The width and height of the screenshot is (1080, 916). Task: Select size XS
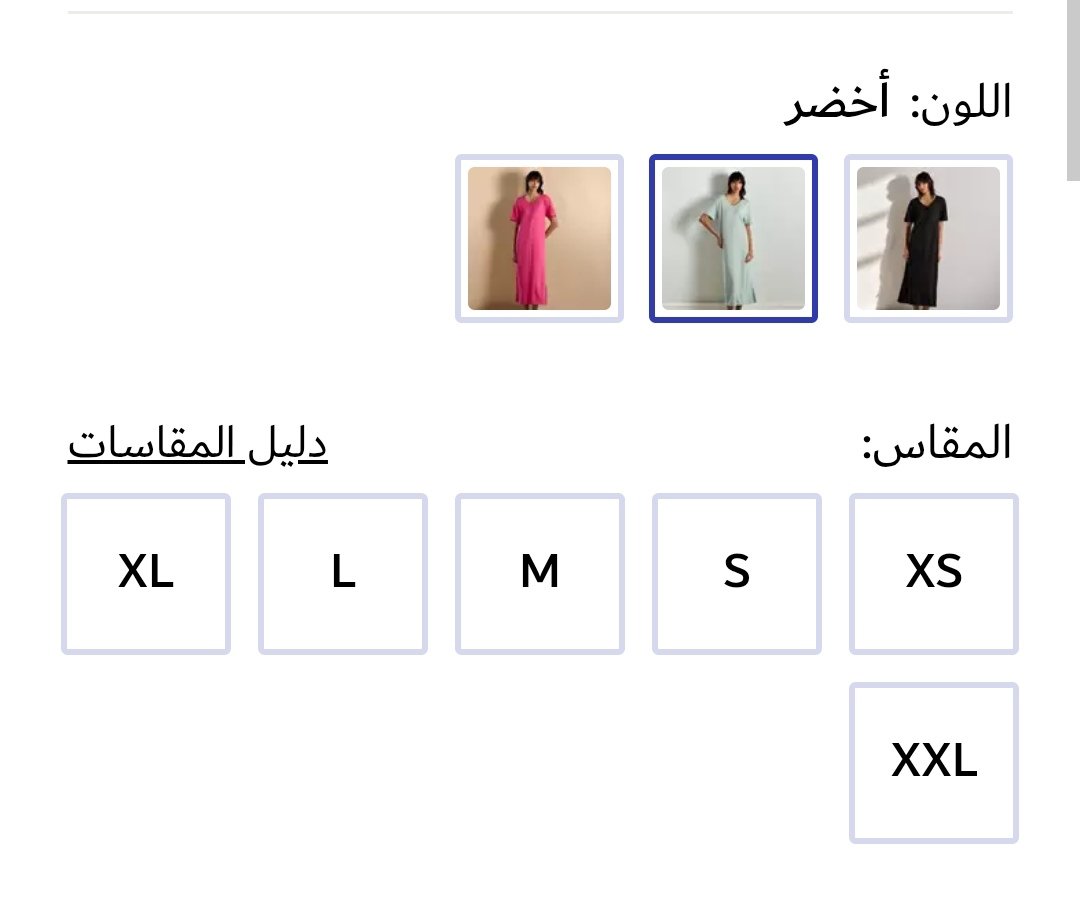[x=934, y=573]
